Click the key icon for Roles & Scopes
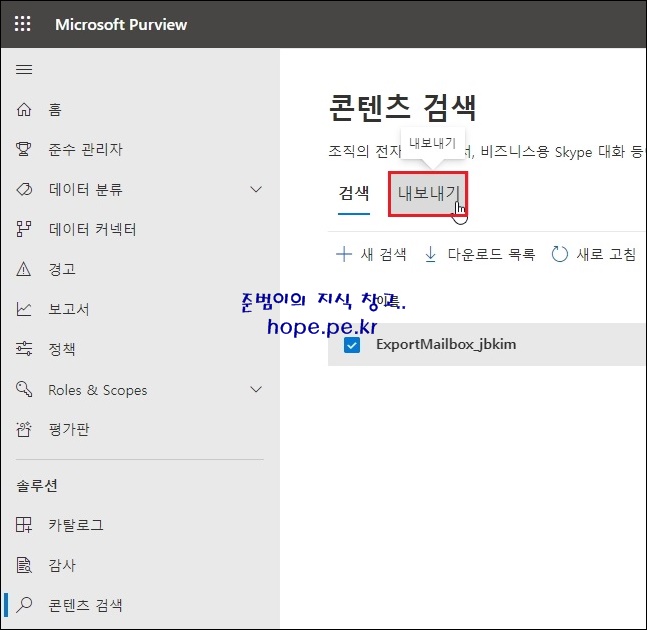647x630 pixels. [x=24, y=389]
